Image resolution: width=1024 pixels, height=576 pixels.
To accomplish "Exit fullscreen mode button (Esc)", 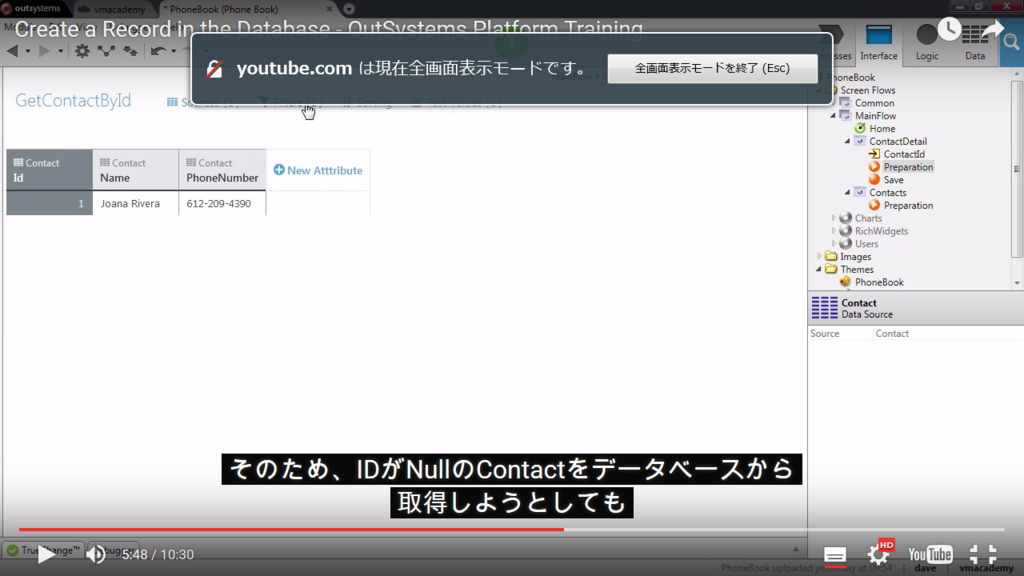I will click(712, 68).
